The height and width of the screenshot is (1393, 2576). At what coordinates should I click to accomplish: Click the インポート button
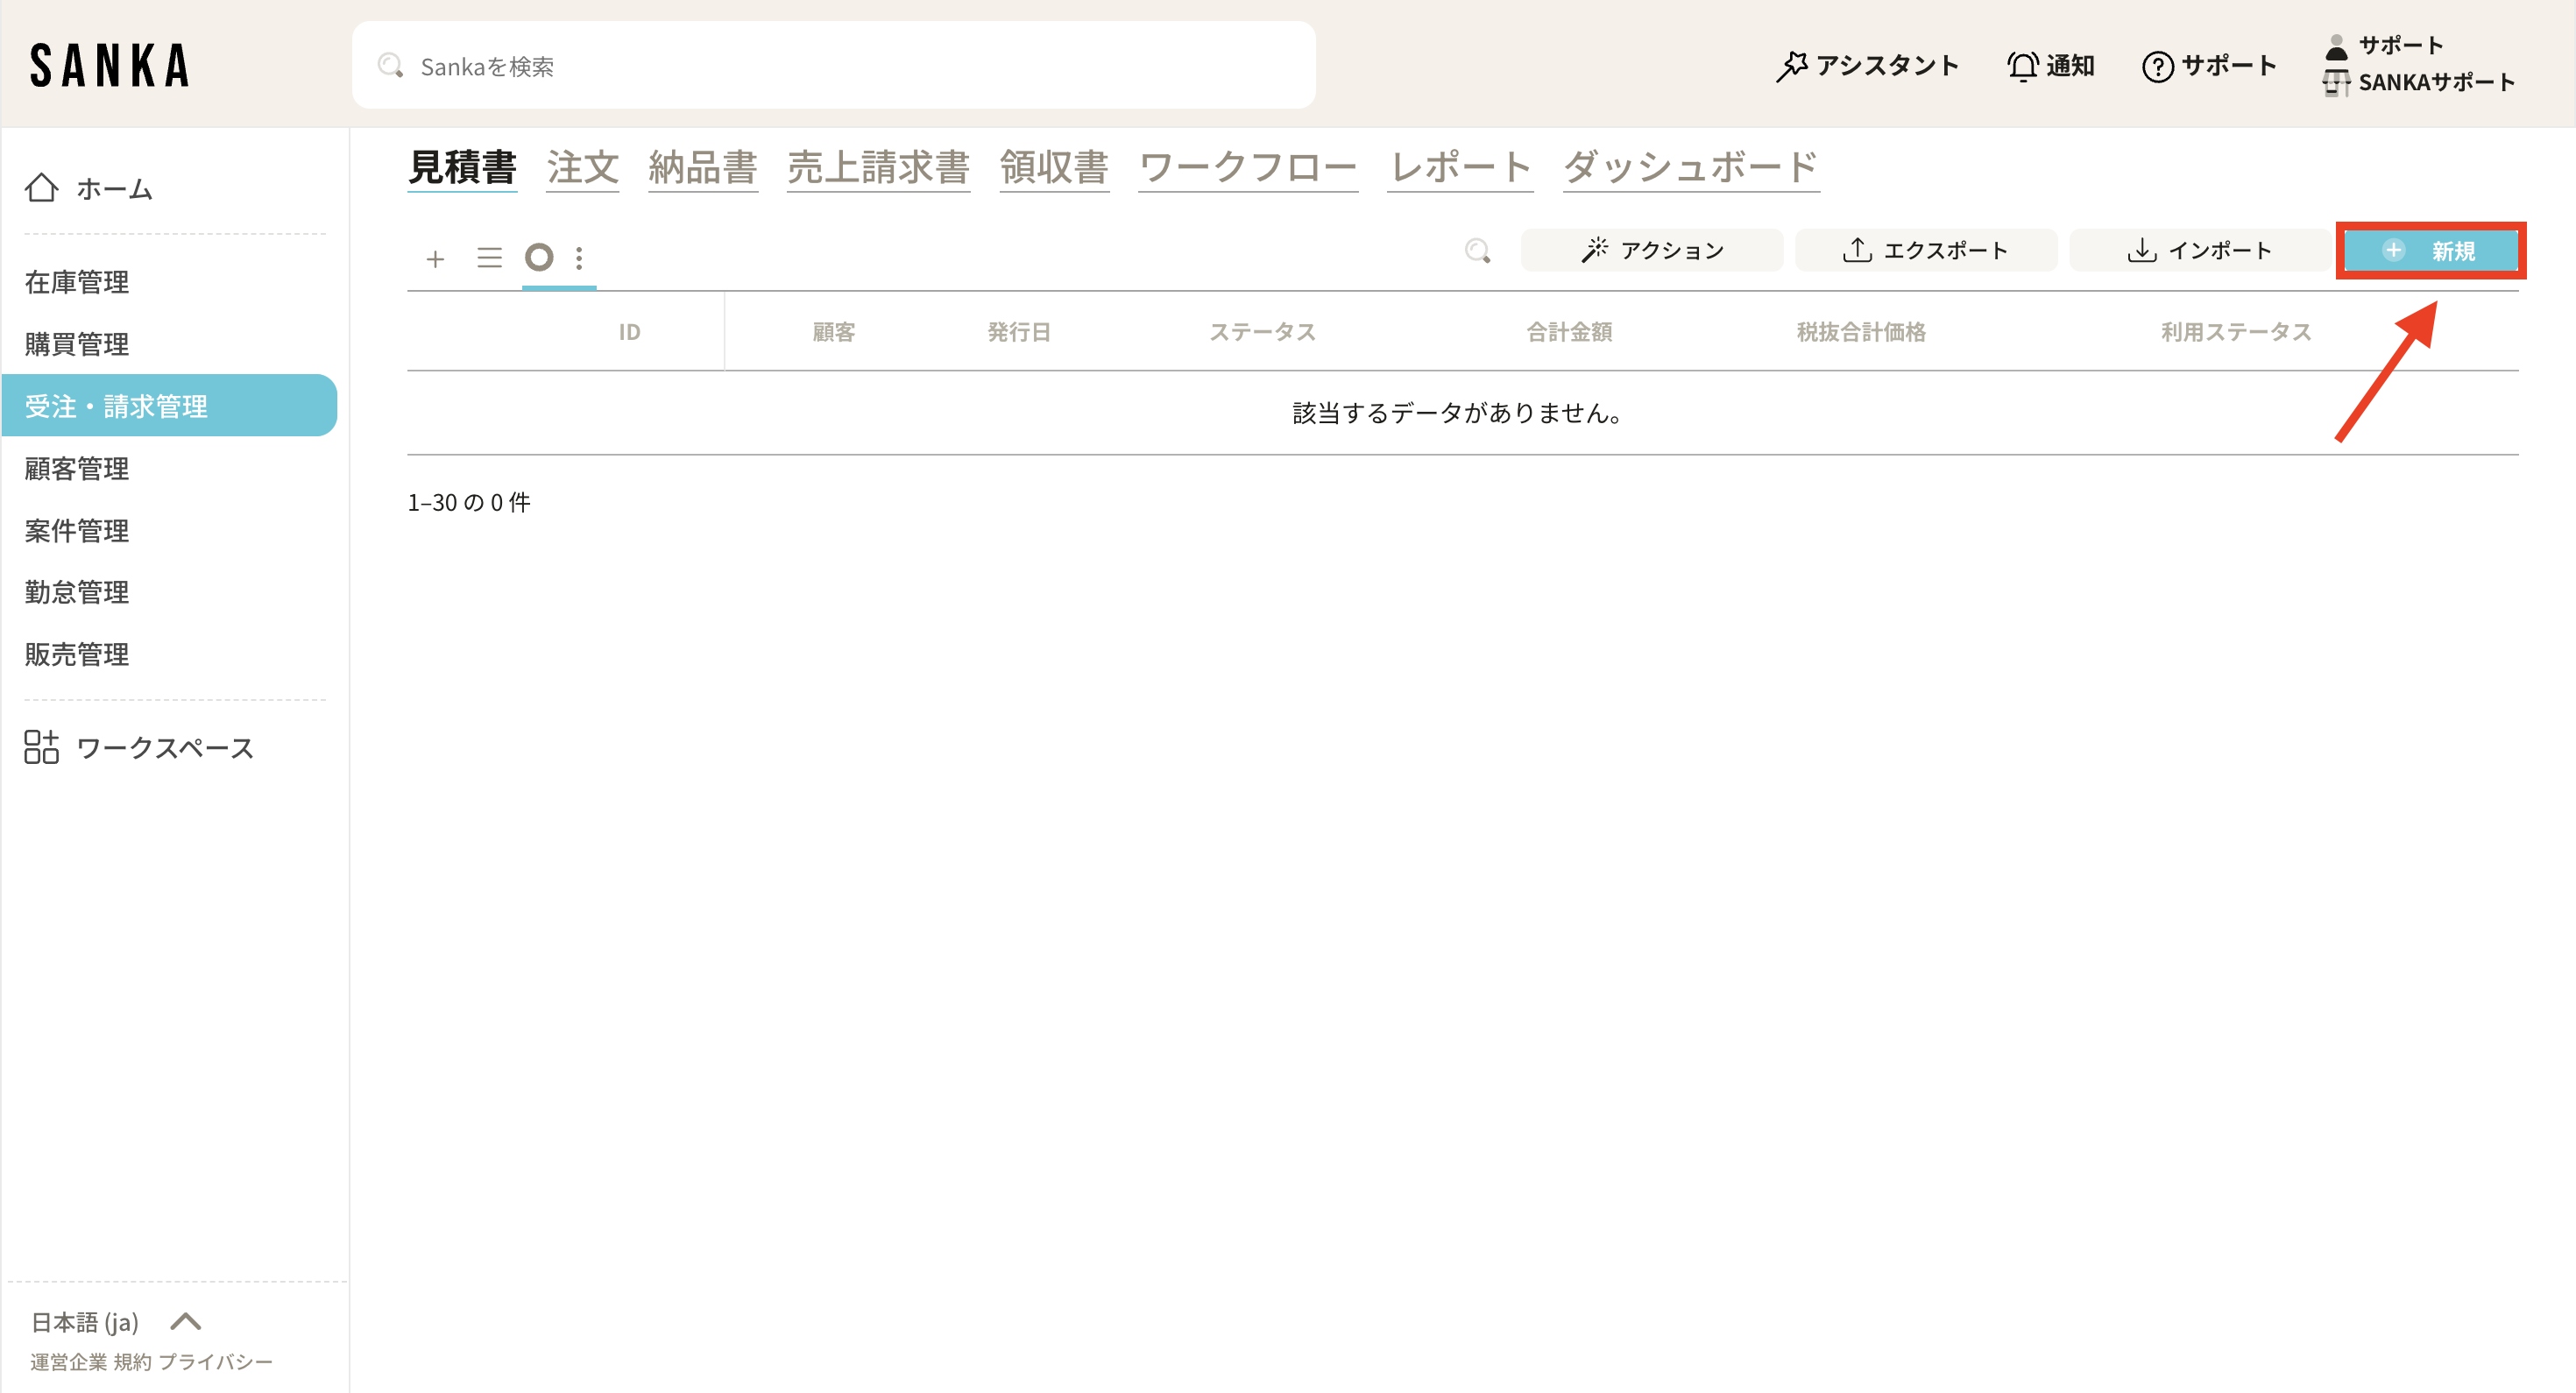(2199, 250)
